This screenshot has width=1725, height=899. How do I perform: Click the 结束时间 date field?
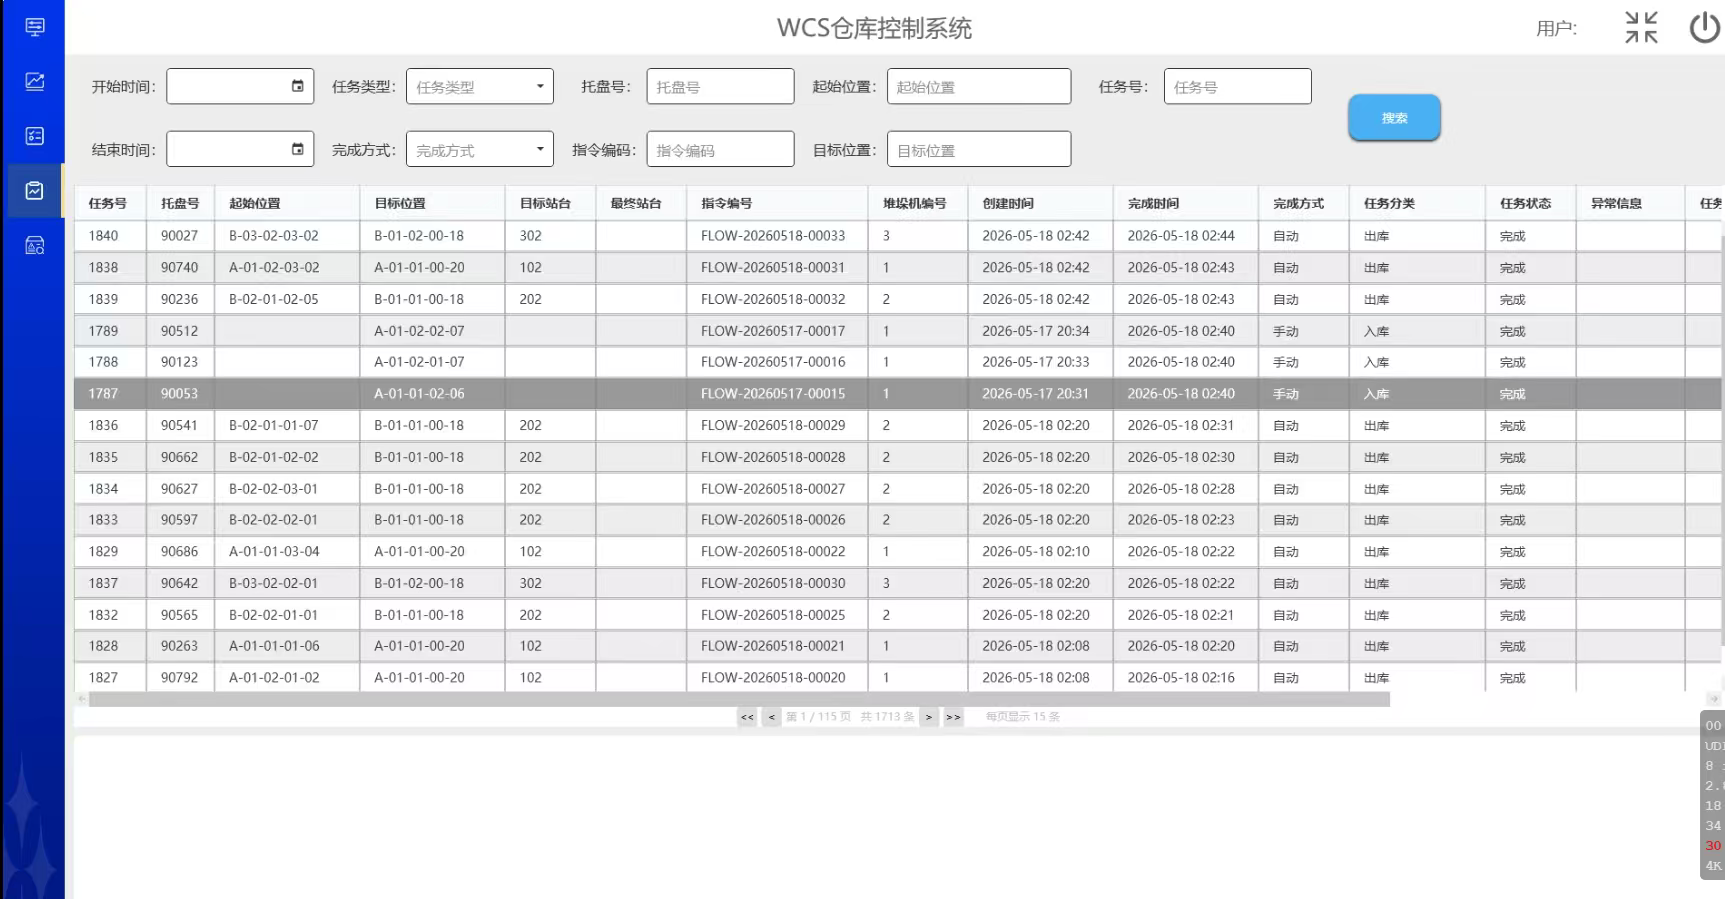pos(240,149)
